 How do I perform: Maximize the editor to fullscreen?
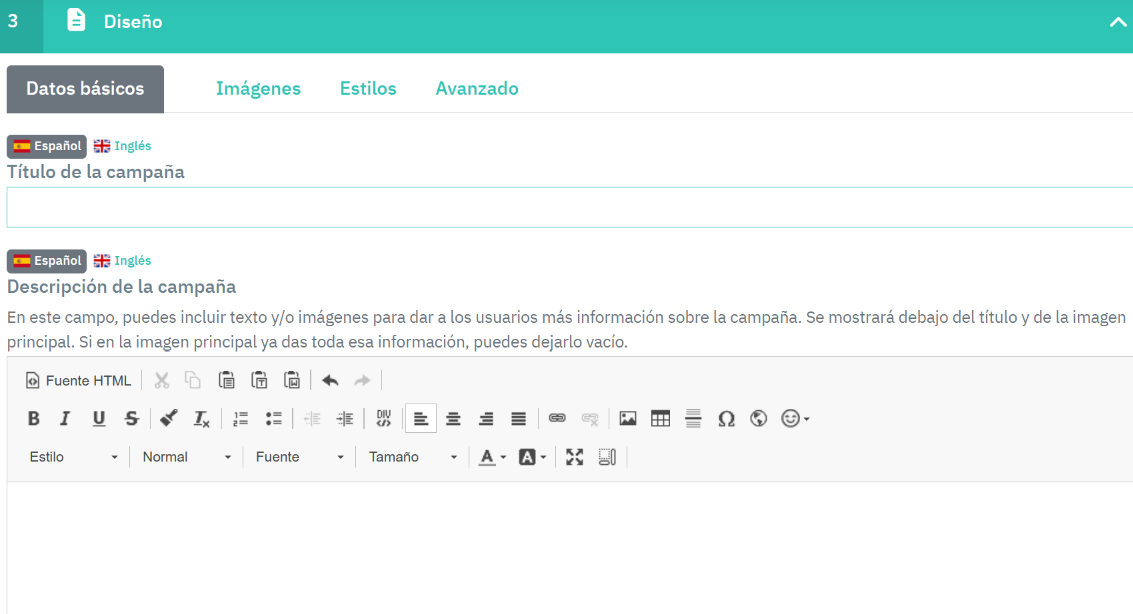(x=574, y=457)
